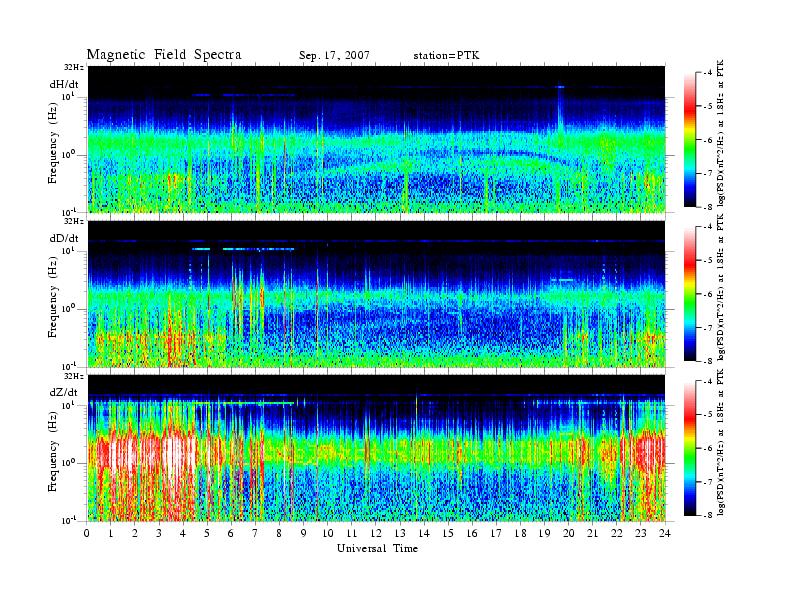
Task: Click the "Universal Time" axis label
Action: [377, 548]
